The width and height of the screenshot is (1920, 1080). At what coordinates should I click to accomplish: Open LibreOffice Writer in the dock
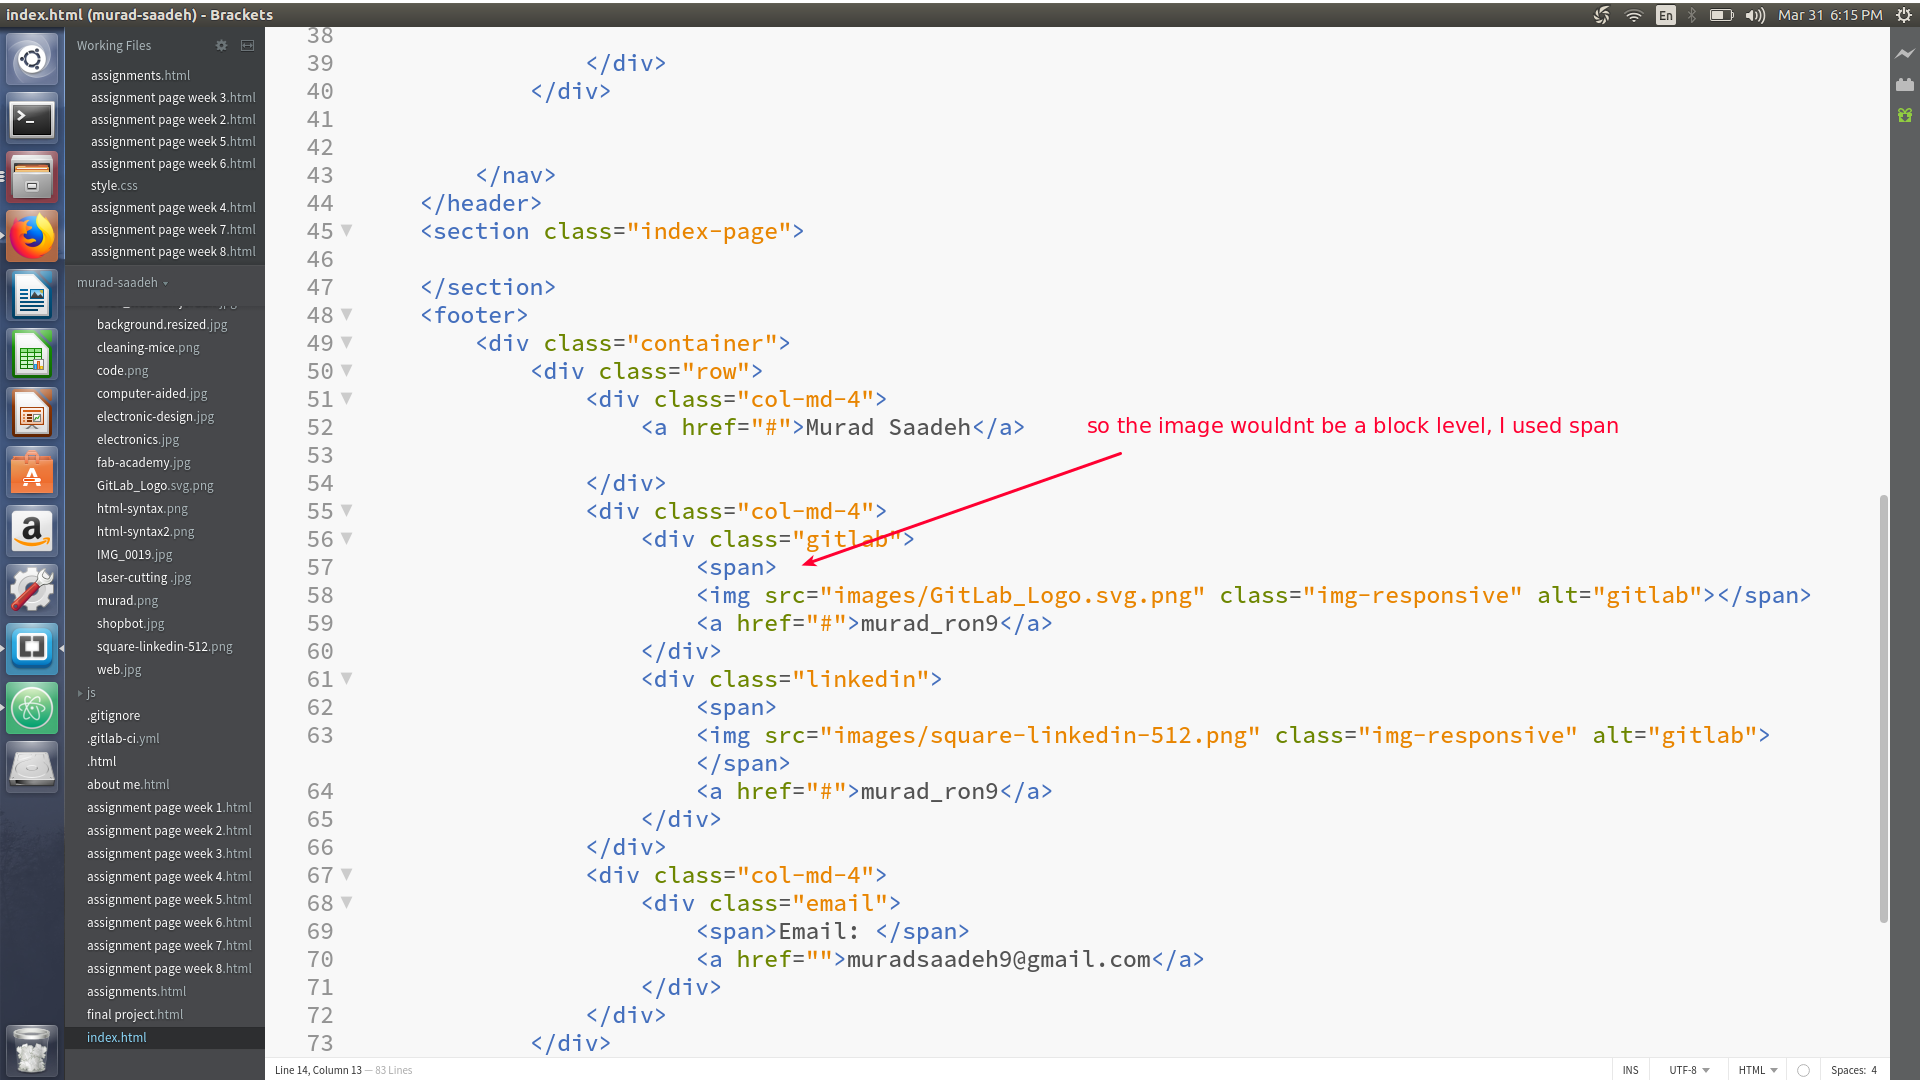point(32,296)
